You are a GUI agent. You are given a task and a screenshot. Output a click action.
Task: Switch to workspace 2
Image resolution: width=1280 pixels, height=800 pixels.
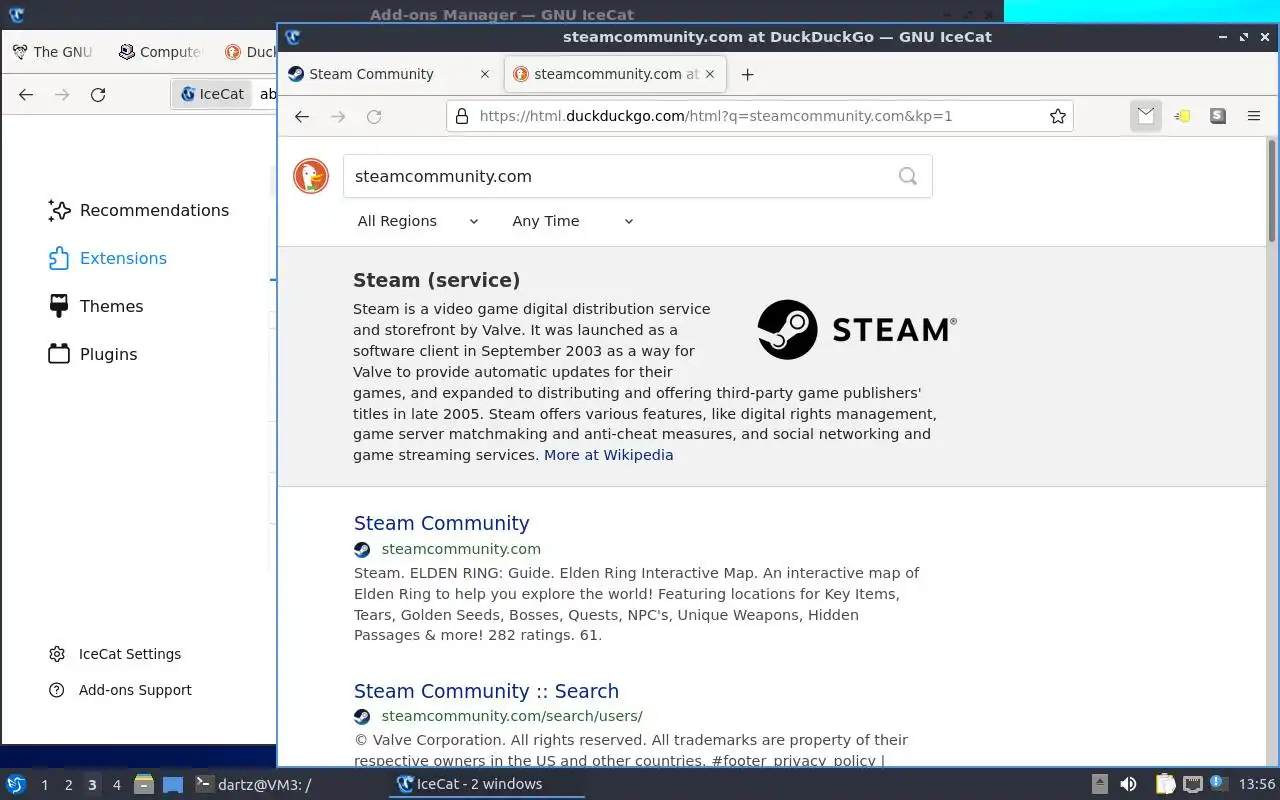tap(68, 785)
